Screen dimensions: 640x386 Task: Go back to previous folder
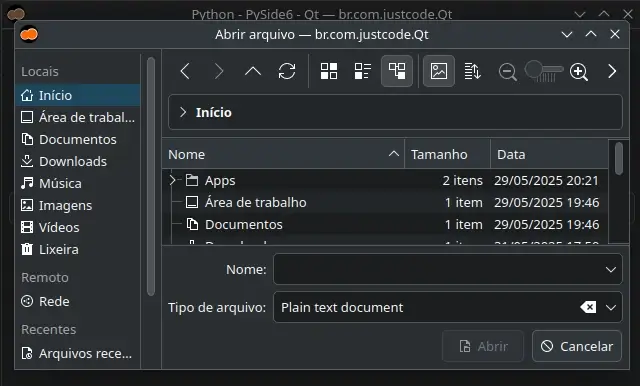pyautogui.click(x=185, y=71)
